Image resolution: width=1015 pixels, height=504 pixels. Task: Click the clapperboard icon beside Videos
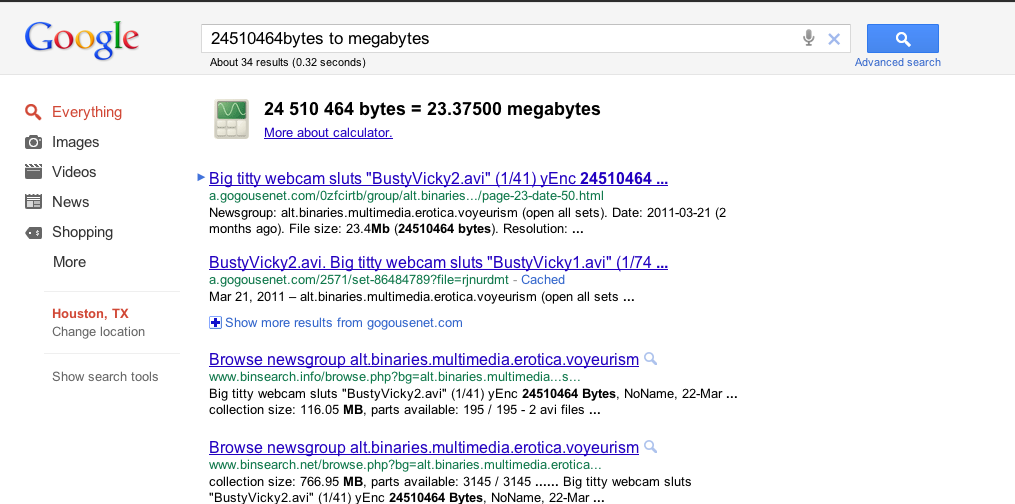(x=33, y=172)
